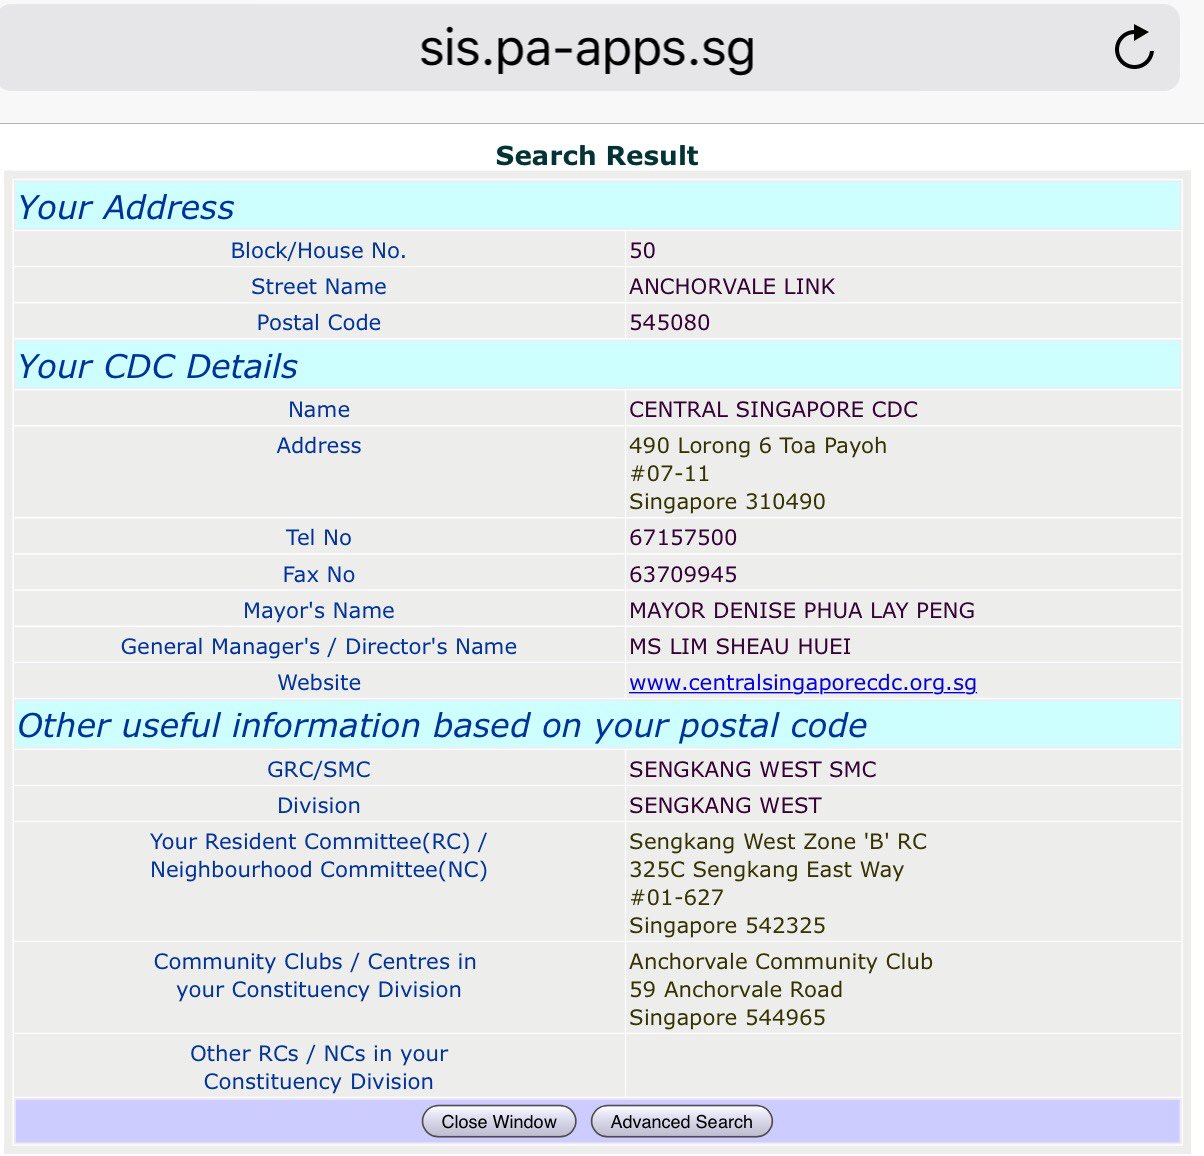Click the Other RCs / NCs label
Screen dimensions: 1204x1156
click(319, 1067)
